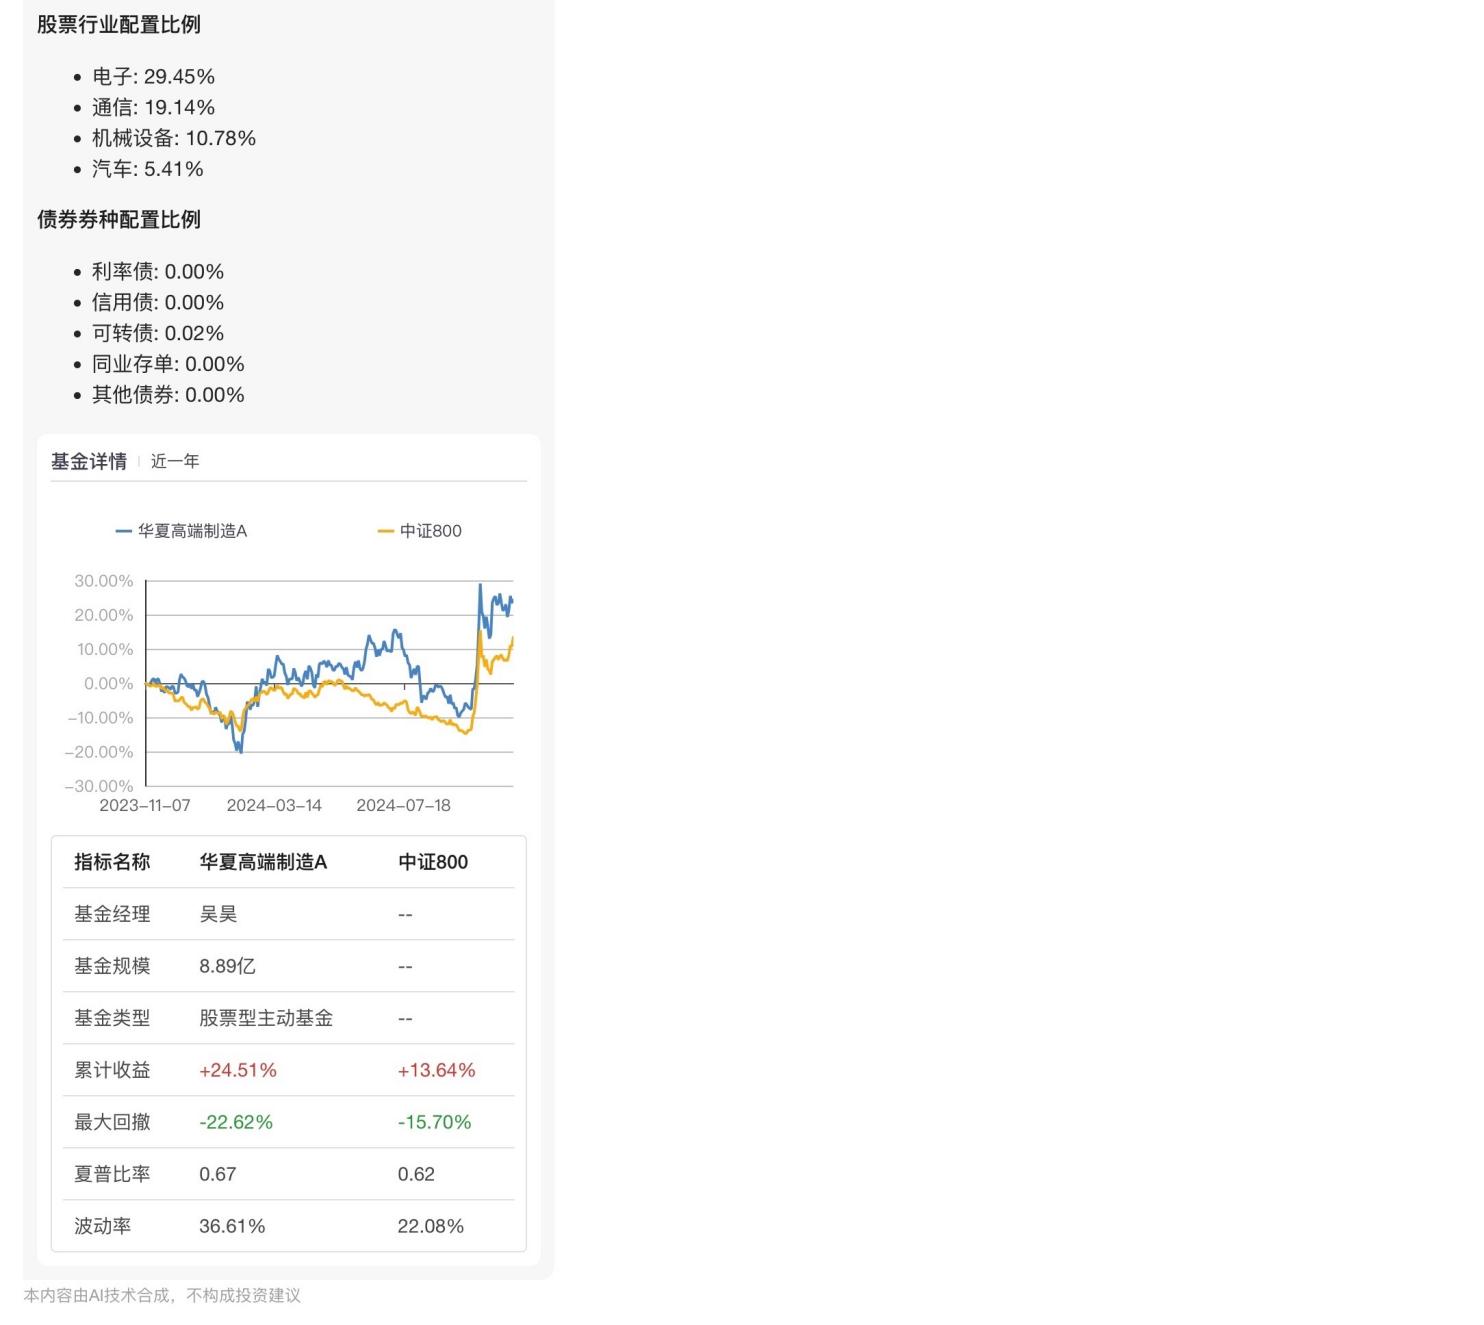Select the 同业存单: 0.00% list item
The image size is (1484, 1325).
[x=168, y=364]
